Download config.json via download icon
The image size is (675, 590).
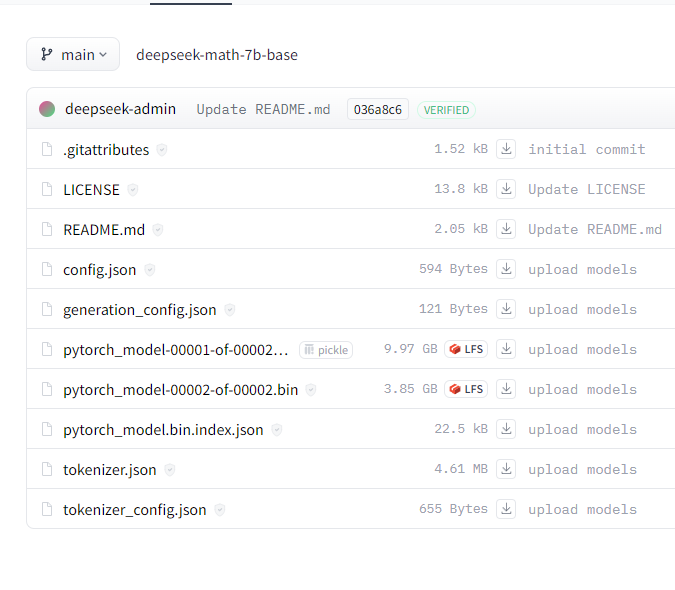(x=506, y=269)
